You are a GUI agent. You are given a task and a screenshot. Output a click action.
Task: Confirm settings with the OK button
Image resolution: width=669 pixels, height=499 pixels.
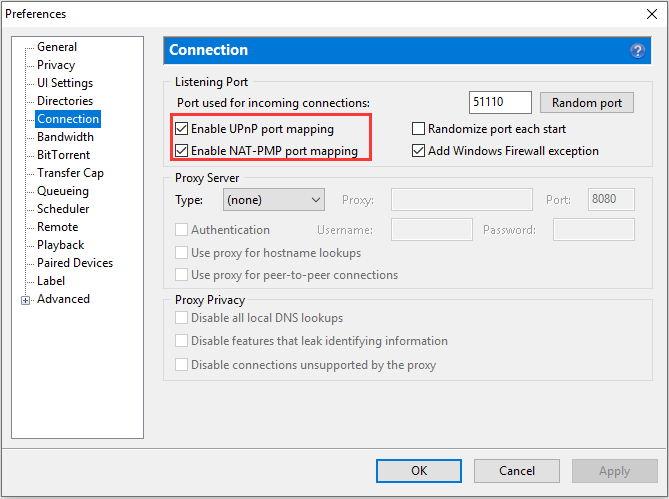419,471
